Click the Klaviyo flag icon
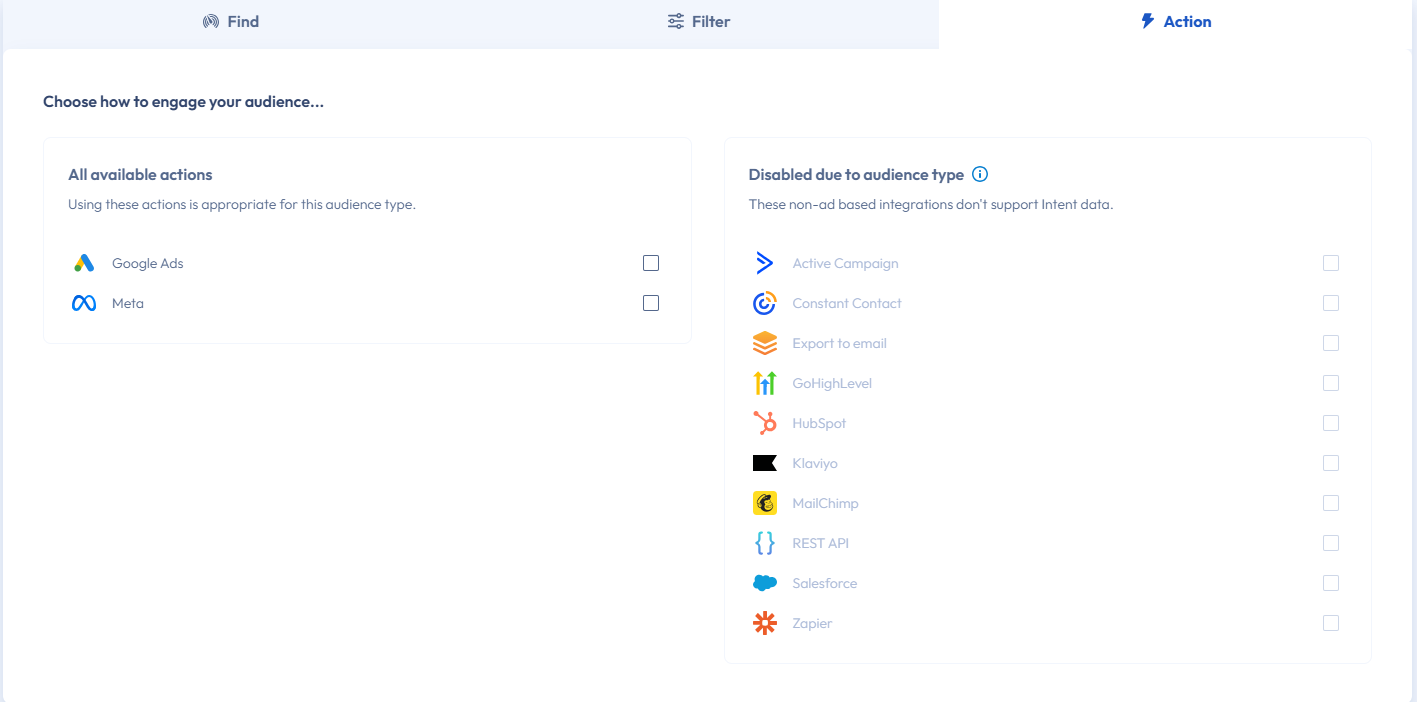The height and width of the screenshot is (702, 1417). pyautogui.click(x=765, y=463)
